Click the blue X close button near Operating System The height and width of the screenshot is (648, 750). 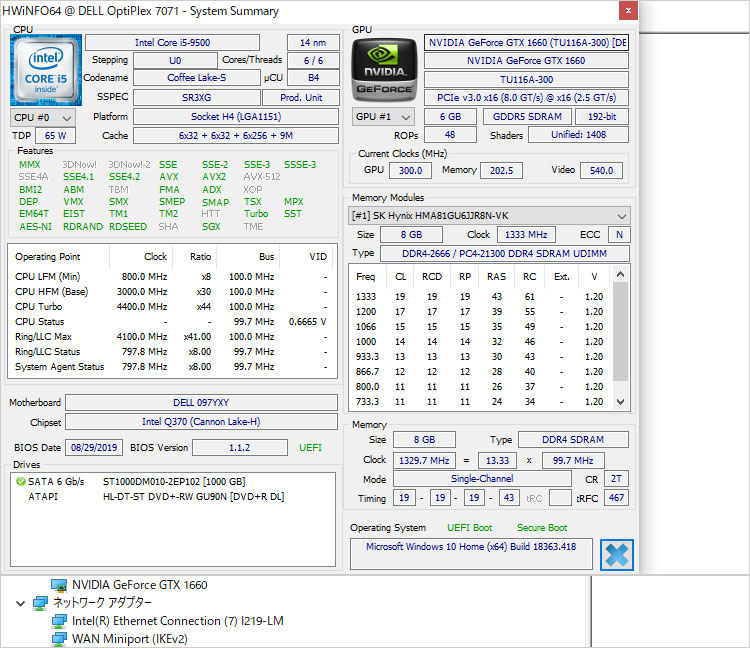pyautogui.click(x=617, y=555)
